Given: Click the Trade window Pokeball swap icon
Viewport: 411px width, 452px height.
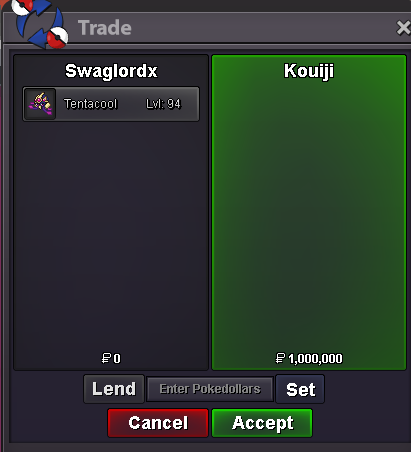Looking at the screenshot, I should 39,23.
